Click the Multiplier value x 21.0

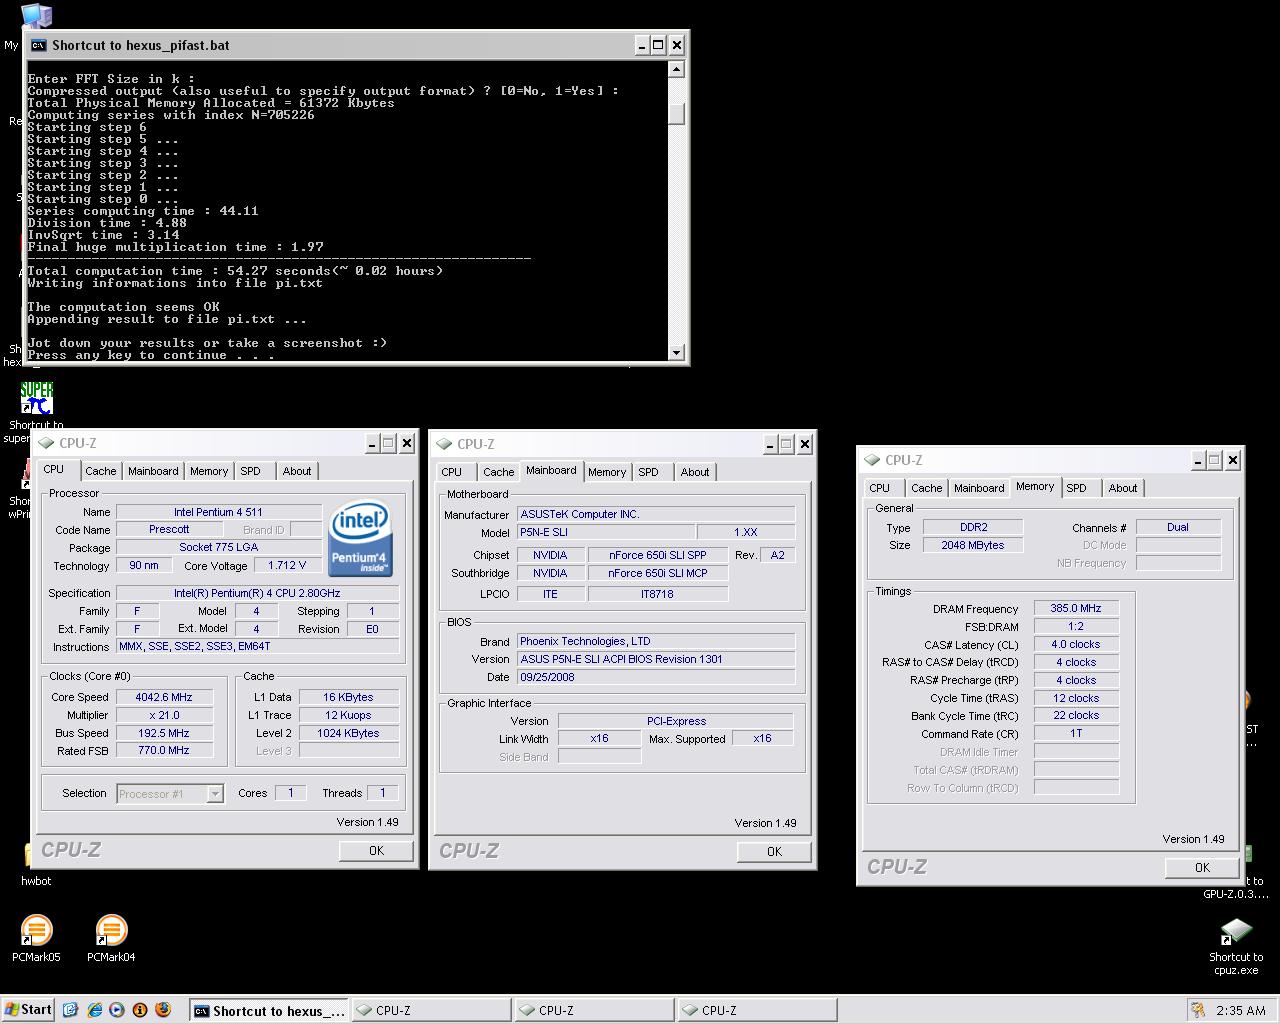[163, 715]
